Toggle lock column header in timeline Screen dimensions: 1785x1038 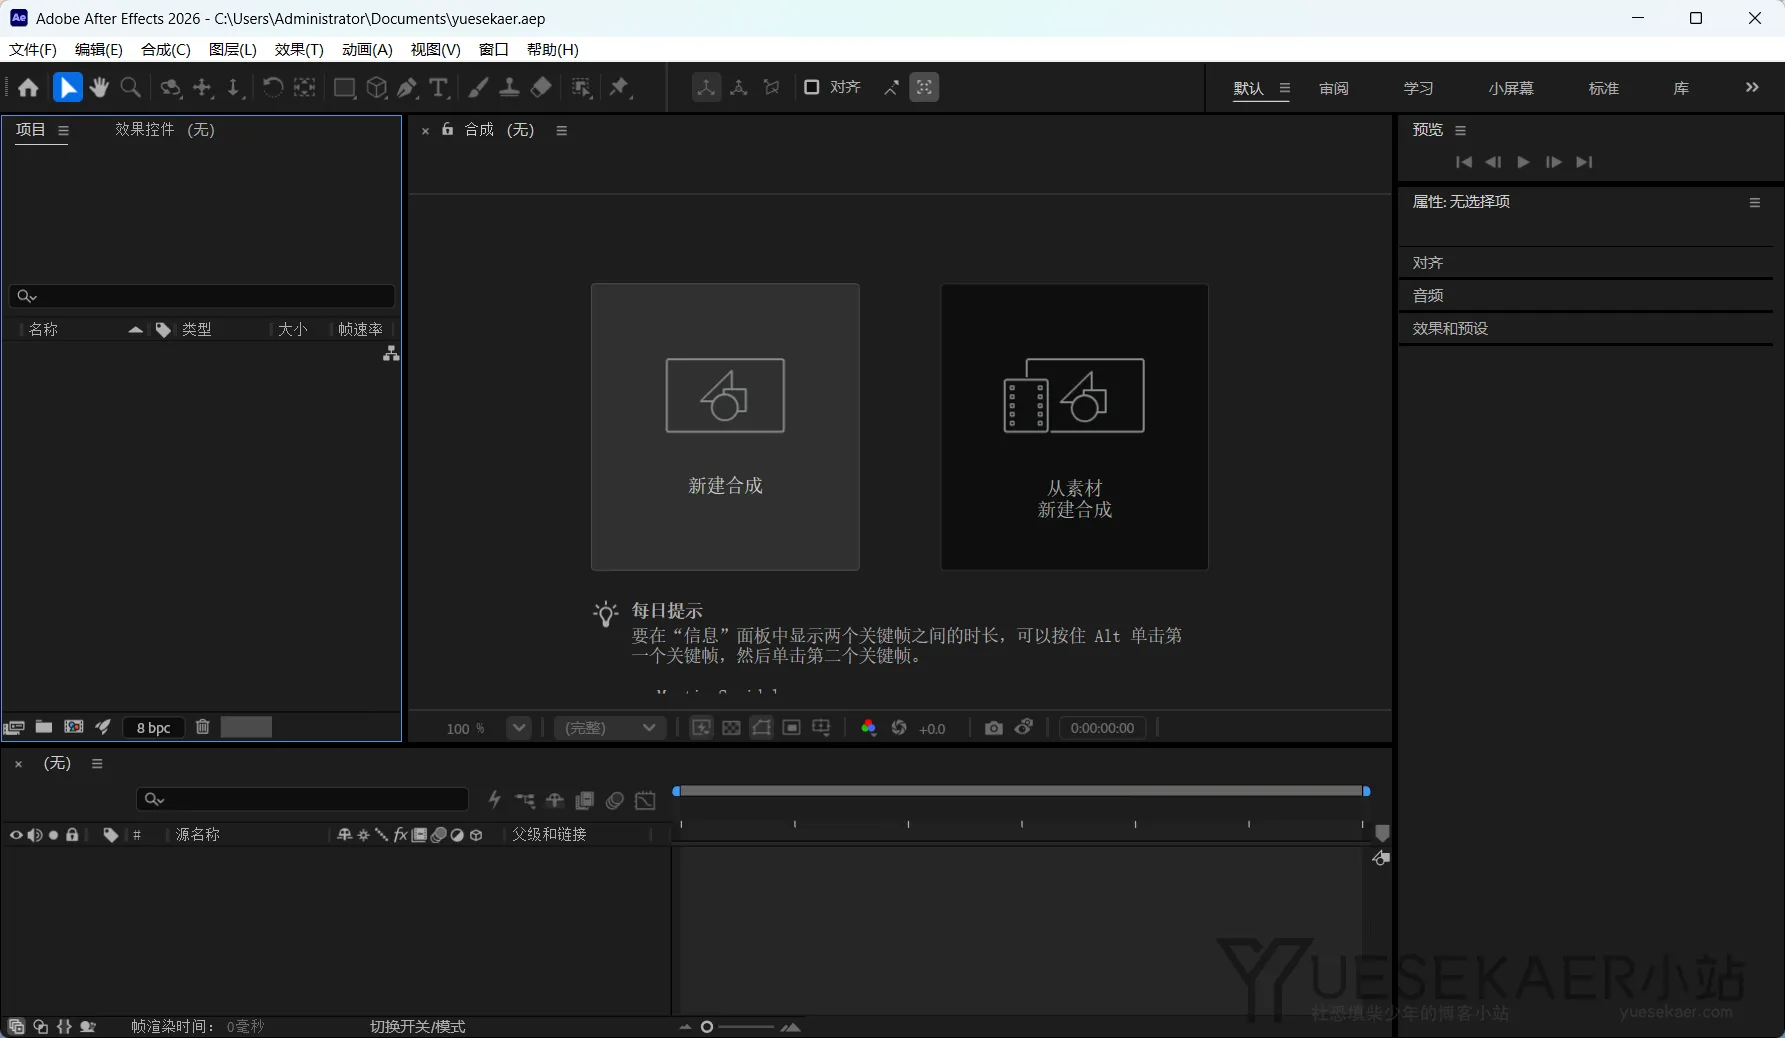click(x=72, y=835)
